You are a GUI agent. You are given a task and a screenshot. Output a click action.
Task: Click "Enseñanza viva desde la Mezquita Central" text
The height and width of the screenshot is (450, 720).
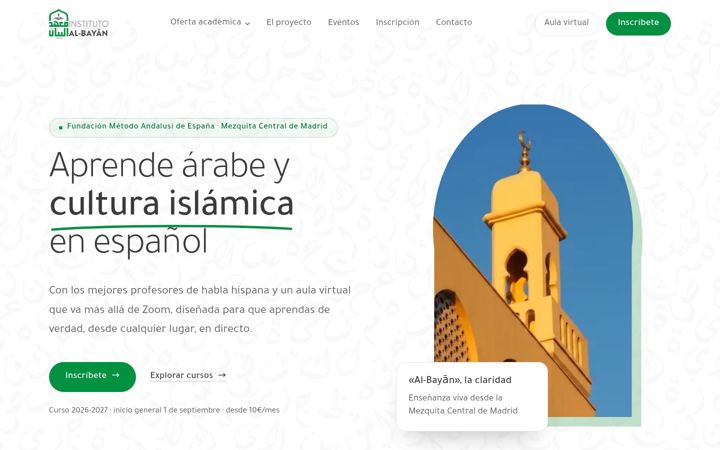coord(463,404)
